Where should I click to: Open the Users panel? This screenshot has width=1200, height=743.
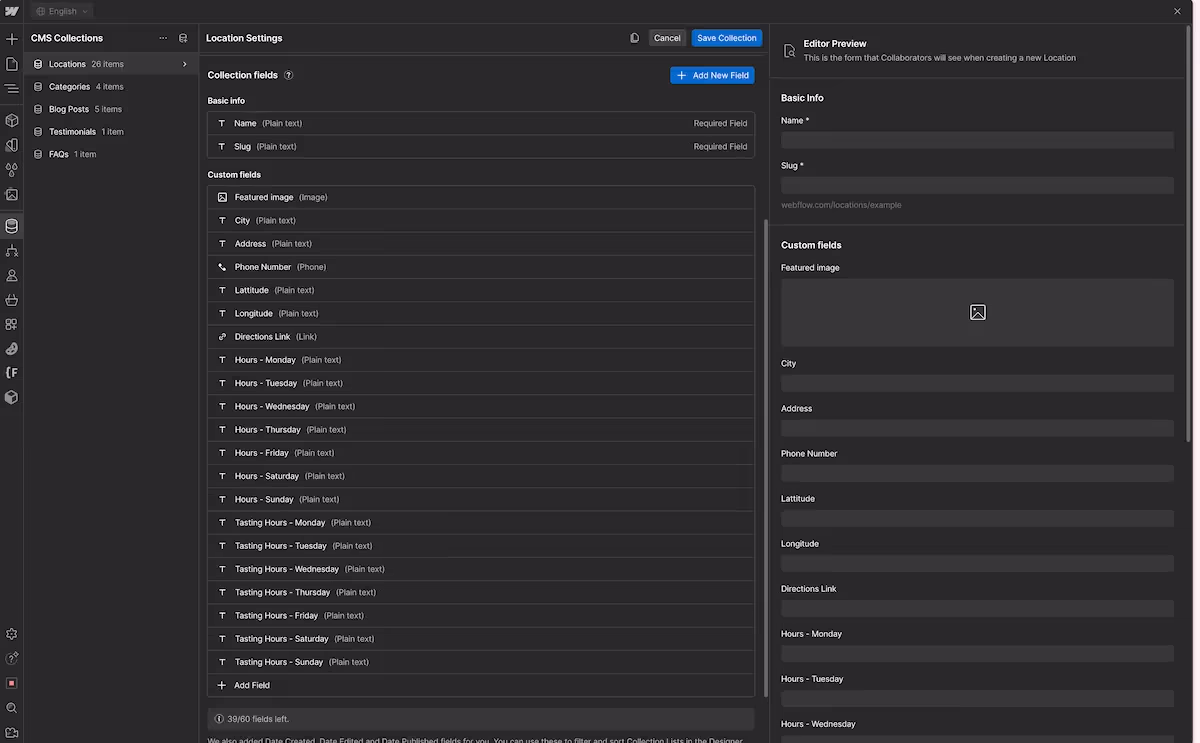point(12,275)
